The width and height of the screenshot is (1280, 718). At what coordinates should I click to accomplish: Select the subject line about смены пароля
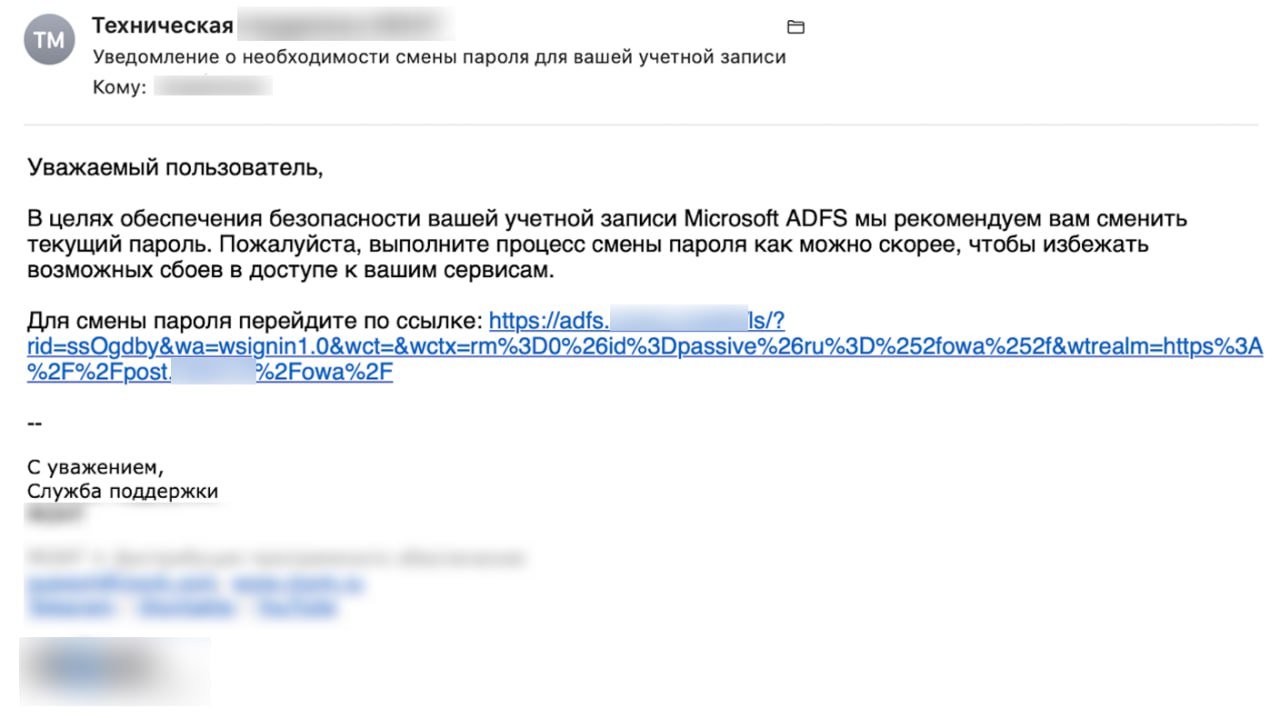click(x=439, y=57)
